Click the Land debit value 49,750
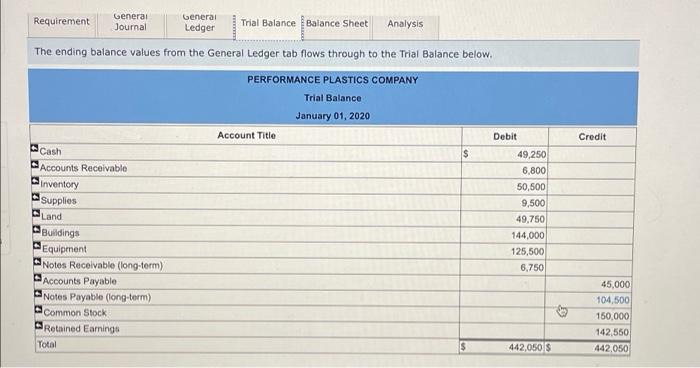Viewport: 700px width, 368px height. click(x=530, y=219)
